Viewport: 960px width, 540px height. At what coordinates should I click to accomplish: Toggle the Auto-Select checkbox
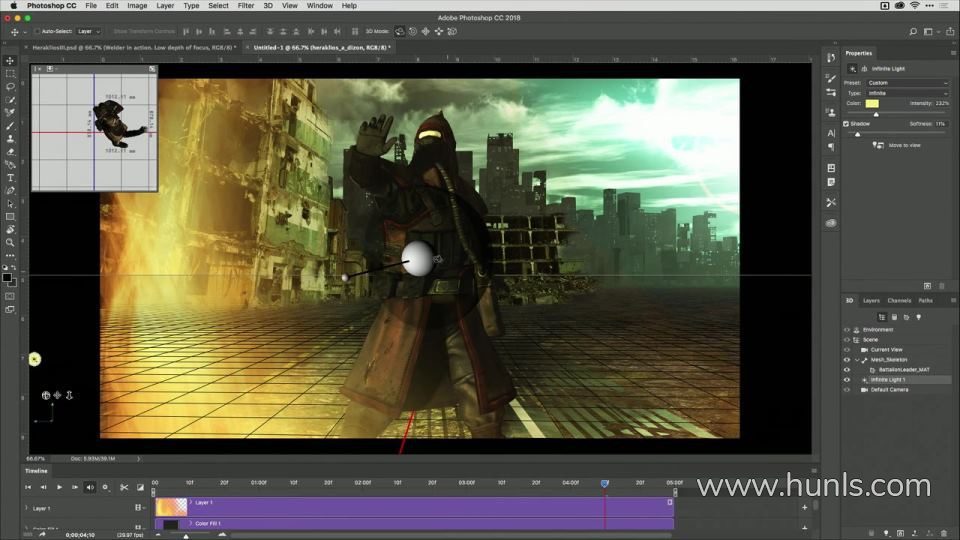37,31
